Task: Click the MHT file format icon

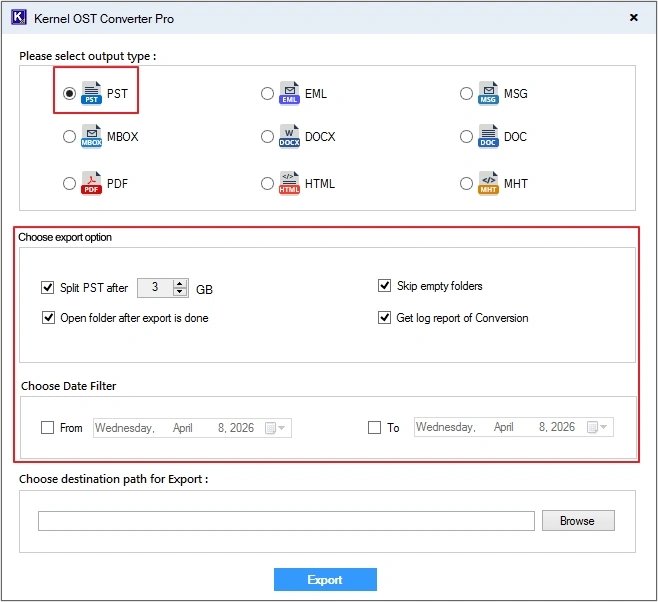Action: coord(488,184)
